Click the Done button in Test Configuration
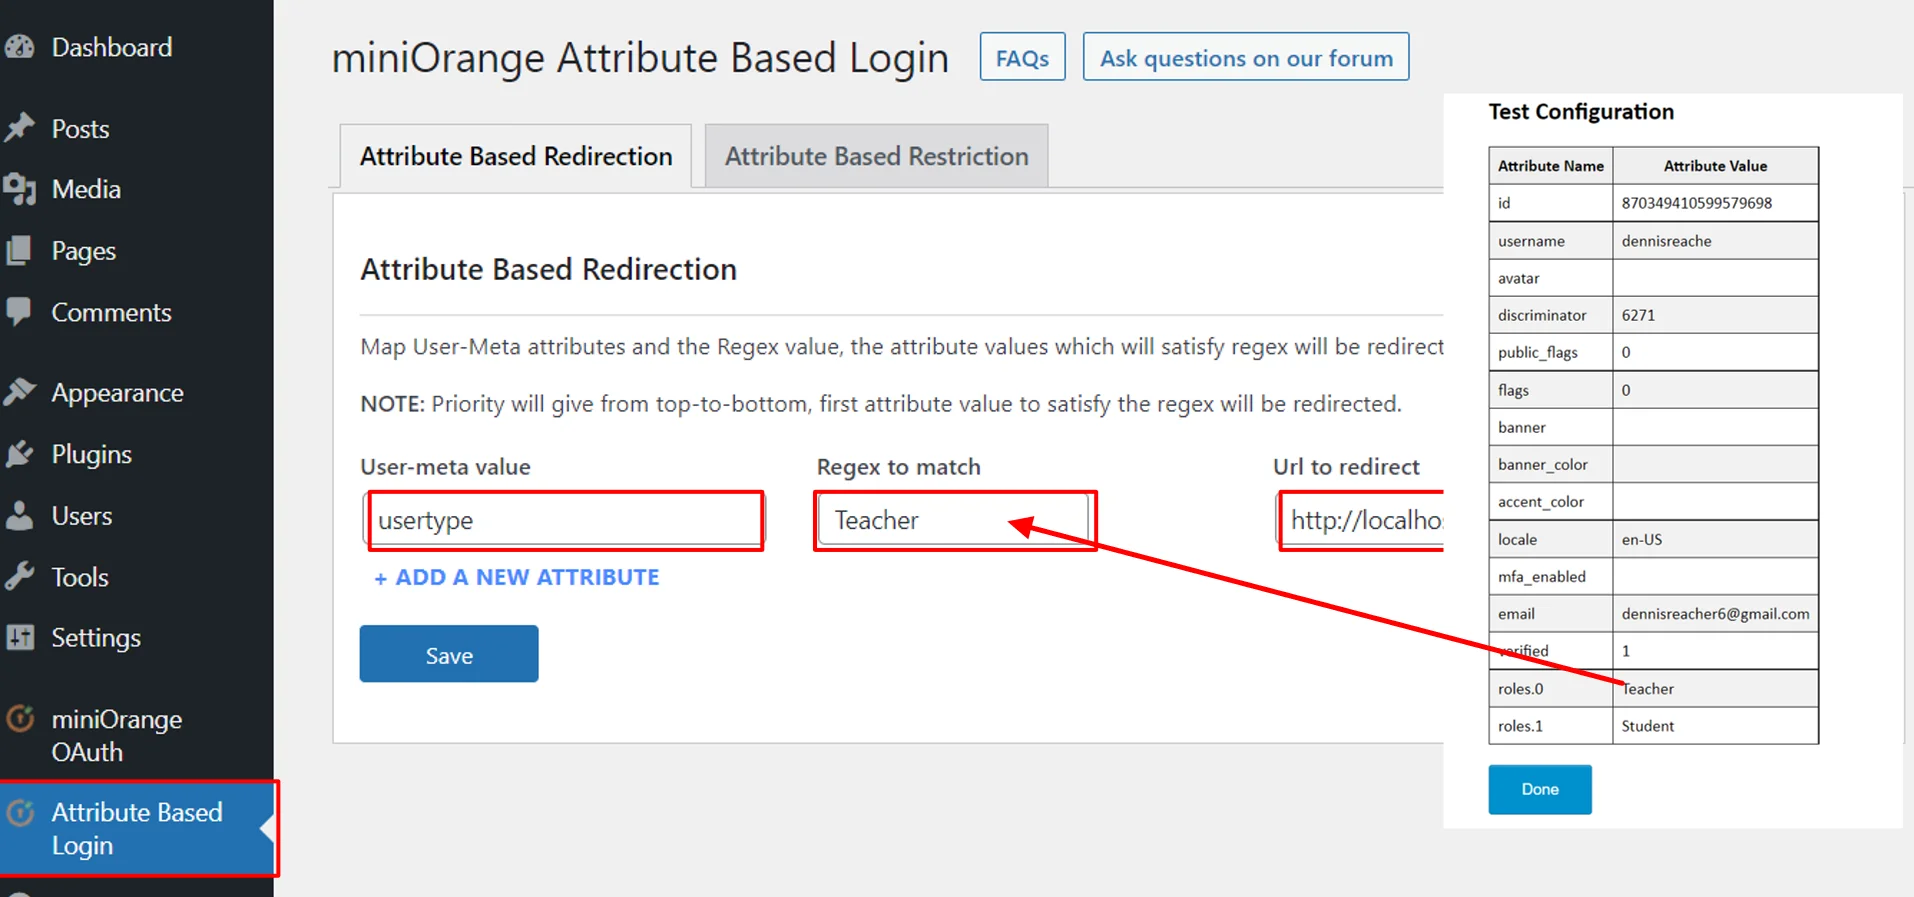 pos(1540,789)
